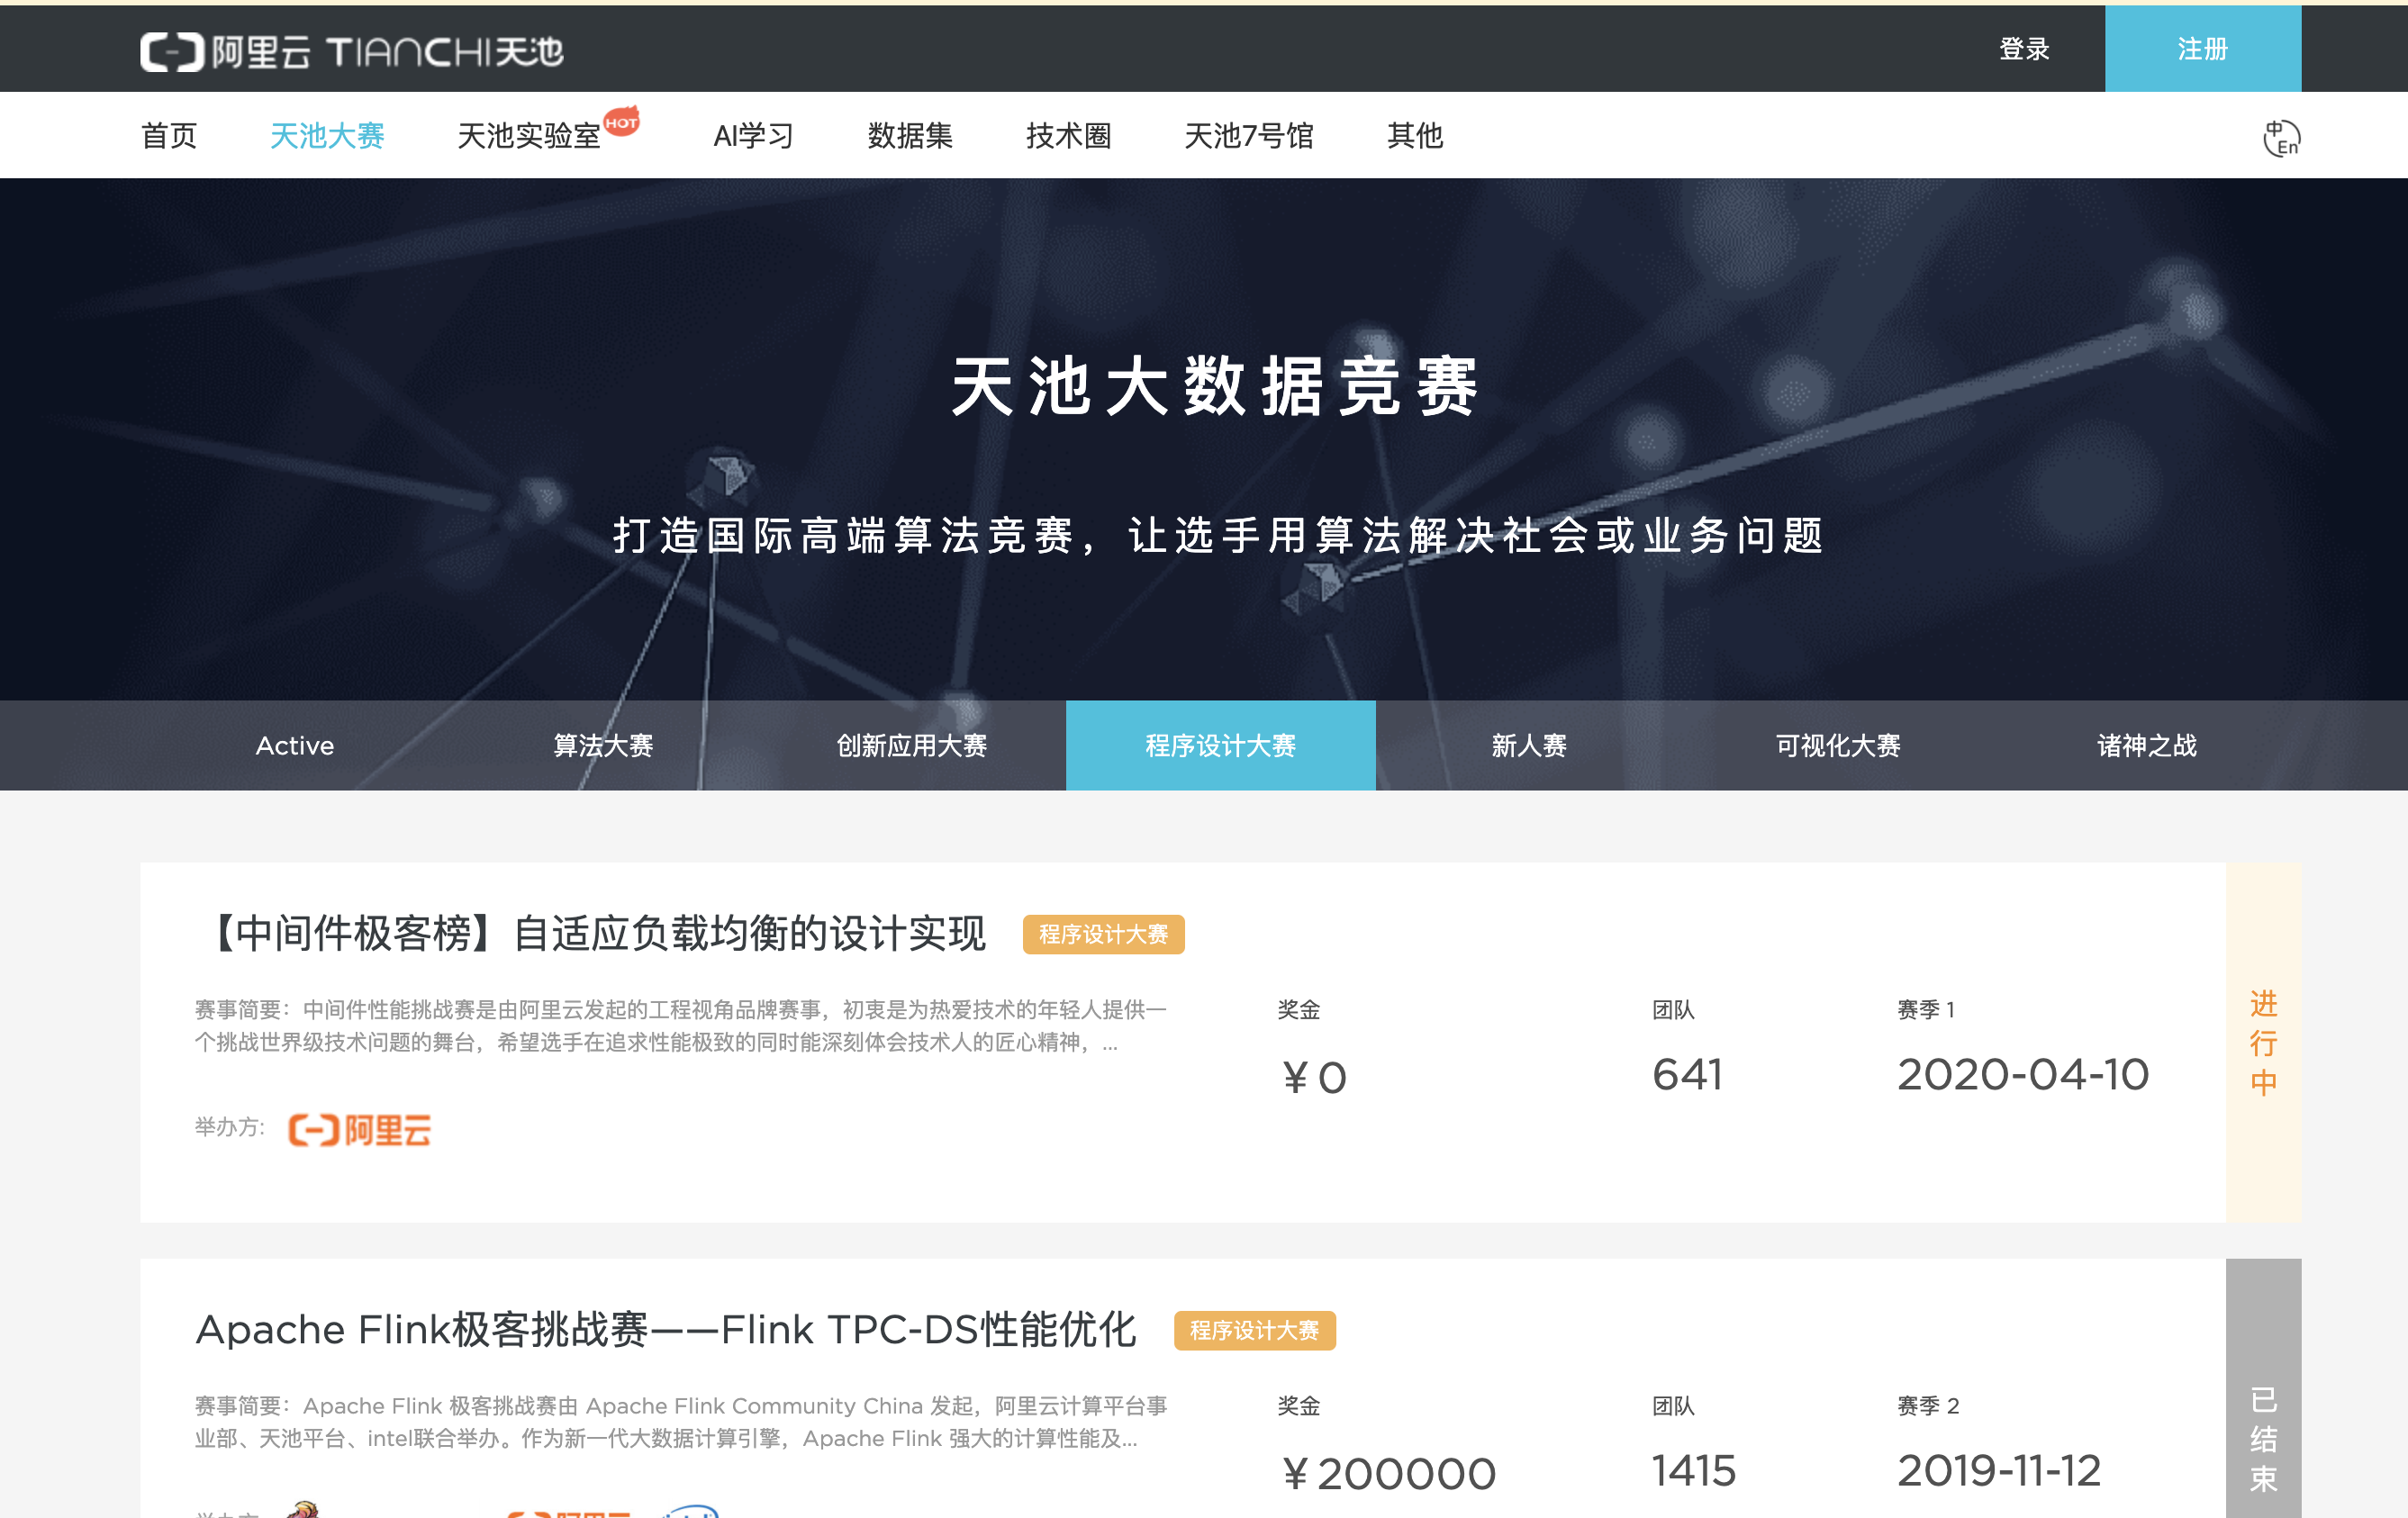Expand the 其他 navigation menu

[x=1414, y=136]
